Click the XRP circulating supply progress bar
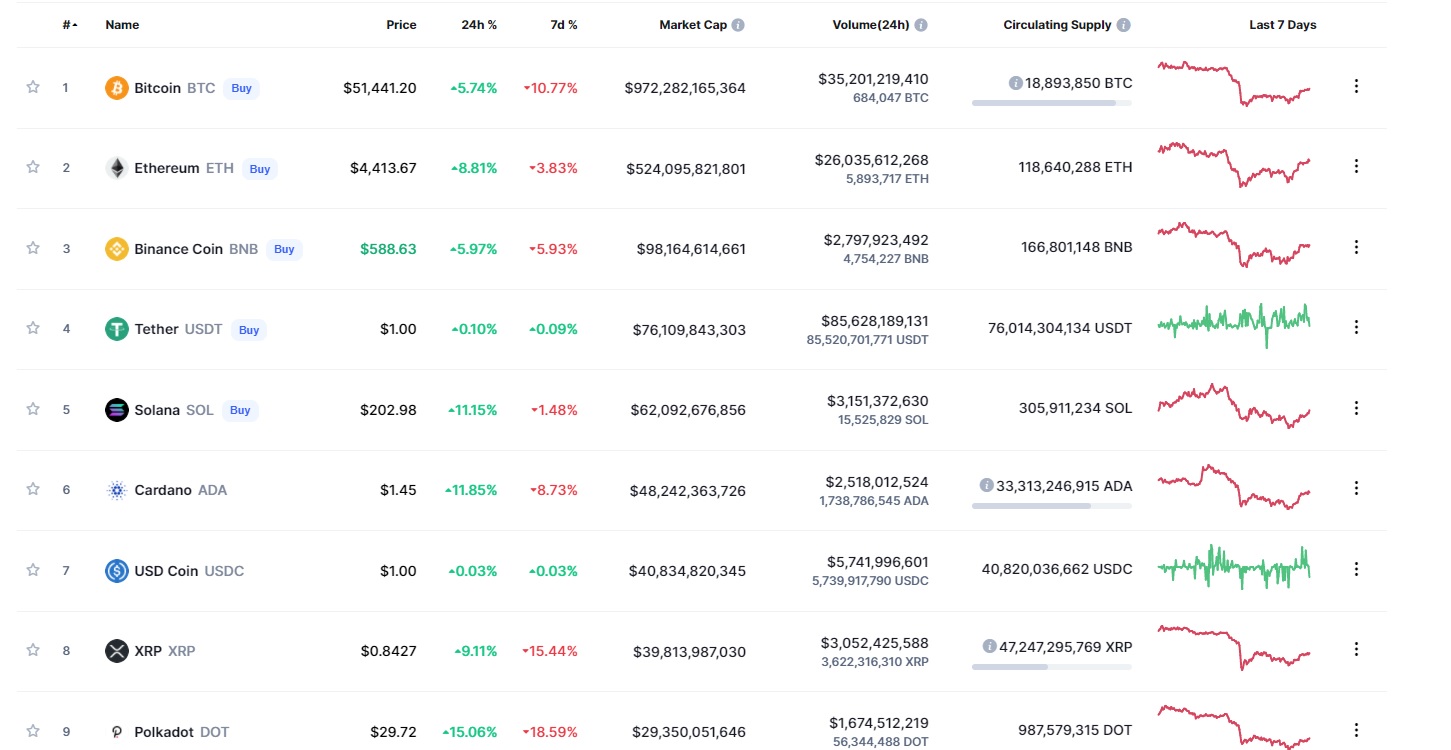Image resolution: width=1451 pixels, height=750 pixels. tap(1052, 667)
